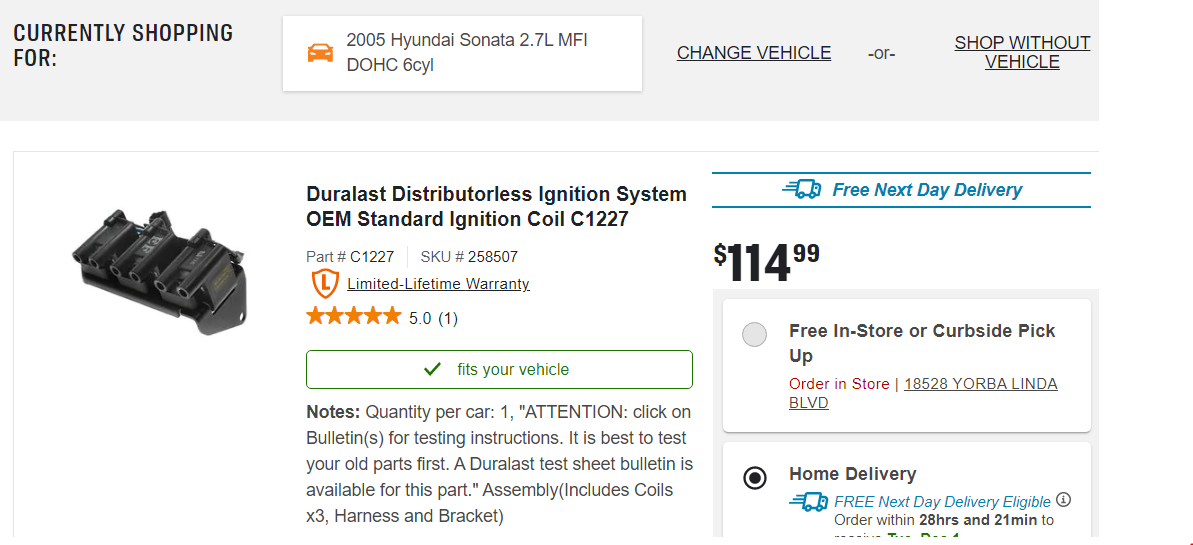Click the info icon next to Next Day Delivery Eligible

pyautogui.click(x=1064, y=500)
